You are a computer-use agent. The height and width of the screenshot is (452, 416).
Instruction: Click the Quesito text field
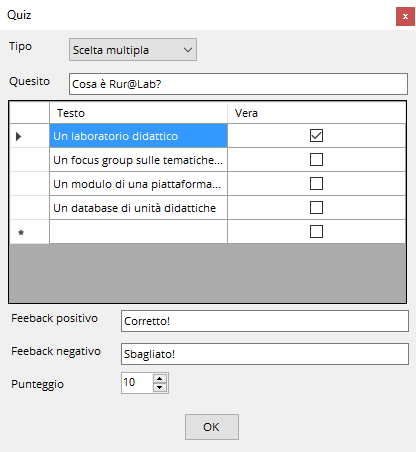(238, 84)
